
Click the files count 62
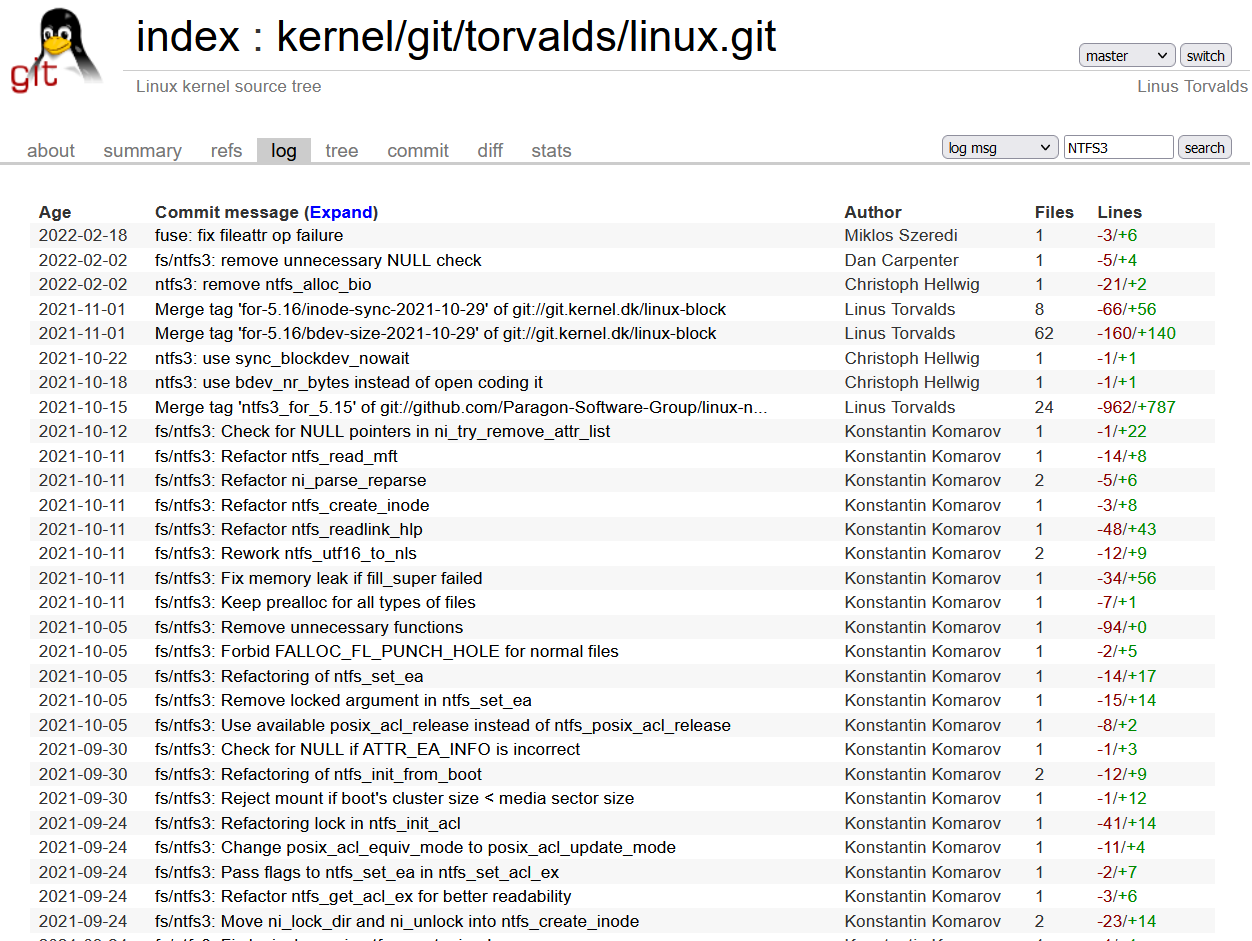coord(1045,334)
